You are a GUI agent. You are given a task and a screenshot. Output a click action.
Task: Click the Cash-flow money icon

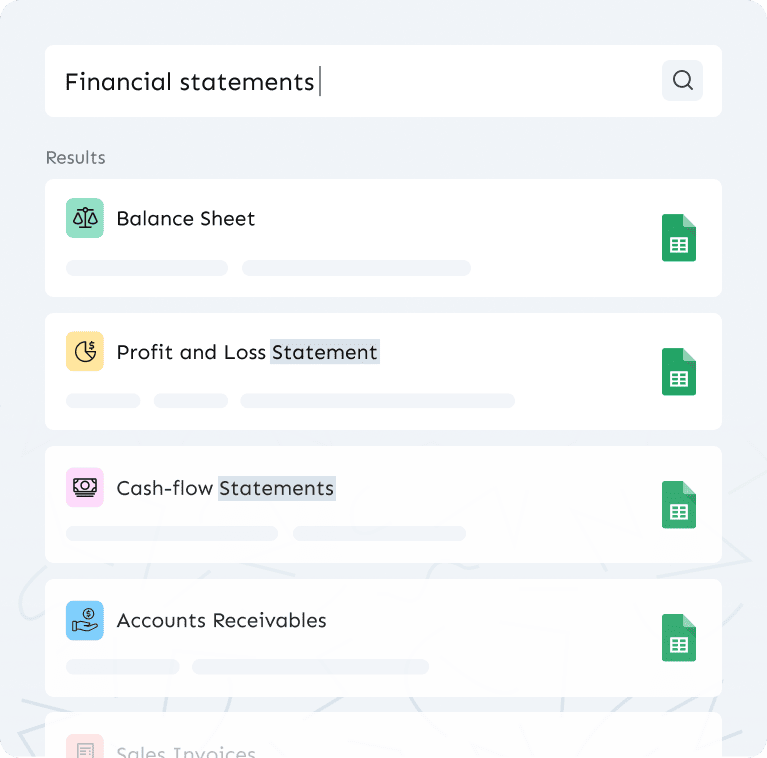tap(85, 487)
